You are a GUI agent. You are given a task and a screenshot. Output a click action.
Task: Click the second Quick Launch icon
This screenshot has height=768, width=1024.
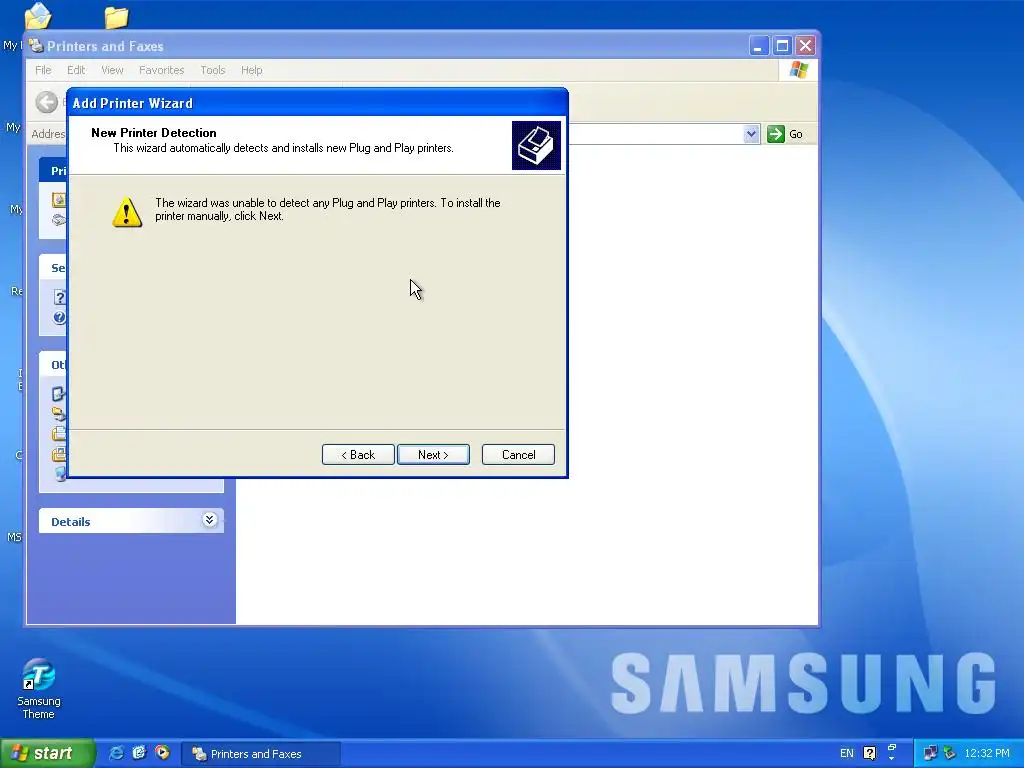(x=139, y=753)
